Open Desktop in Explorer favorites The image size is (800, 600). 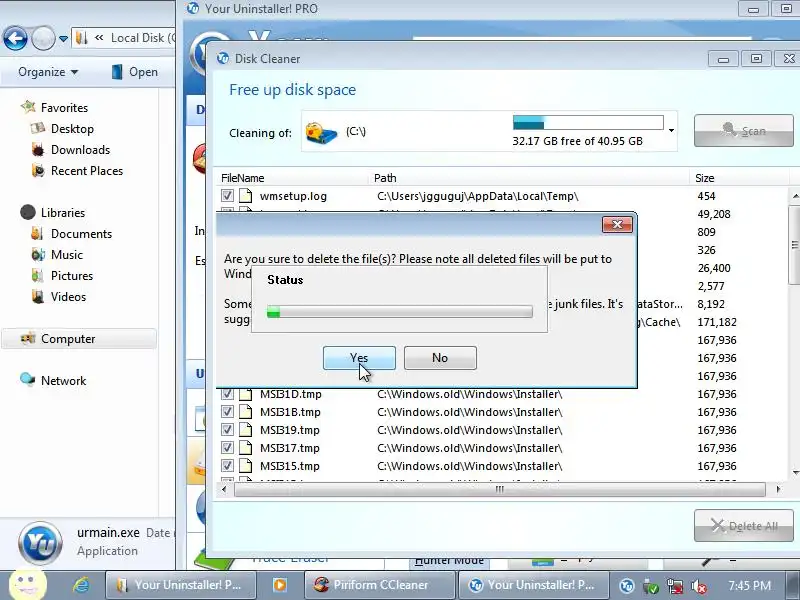click(x=72, y=129)
